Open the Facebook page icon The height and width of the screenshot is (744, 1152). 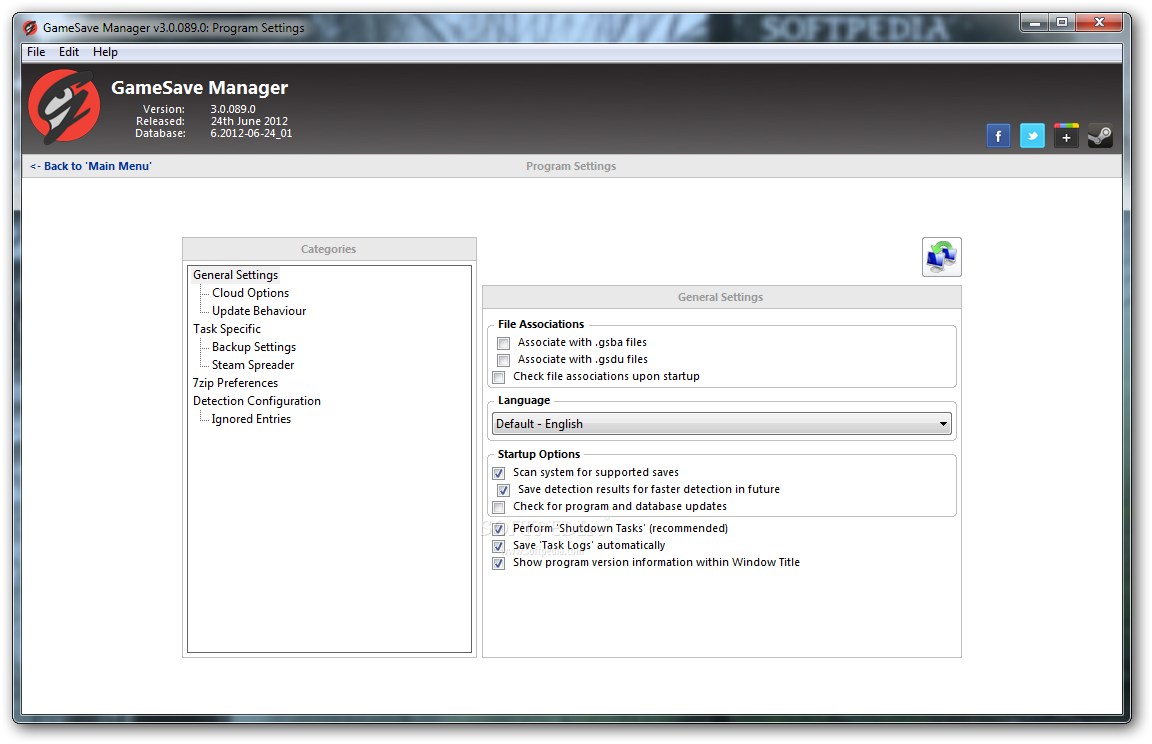[x=998, y=136]
